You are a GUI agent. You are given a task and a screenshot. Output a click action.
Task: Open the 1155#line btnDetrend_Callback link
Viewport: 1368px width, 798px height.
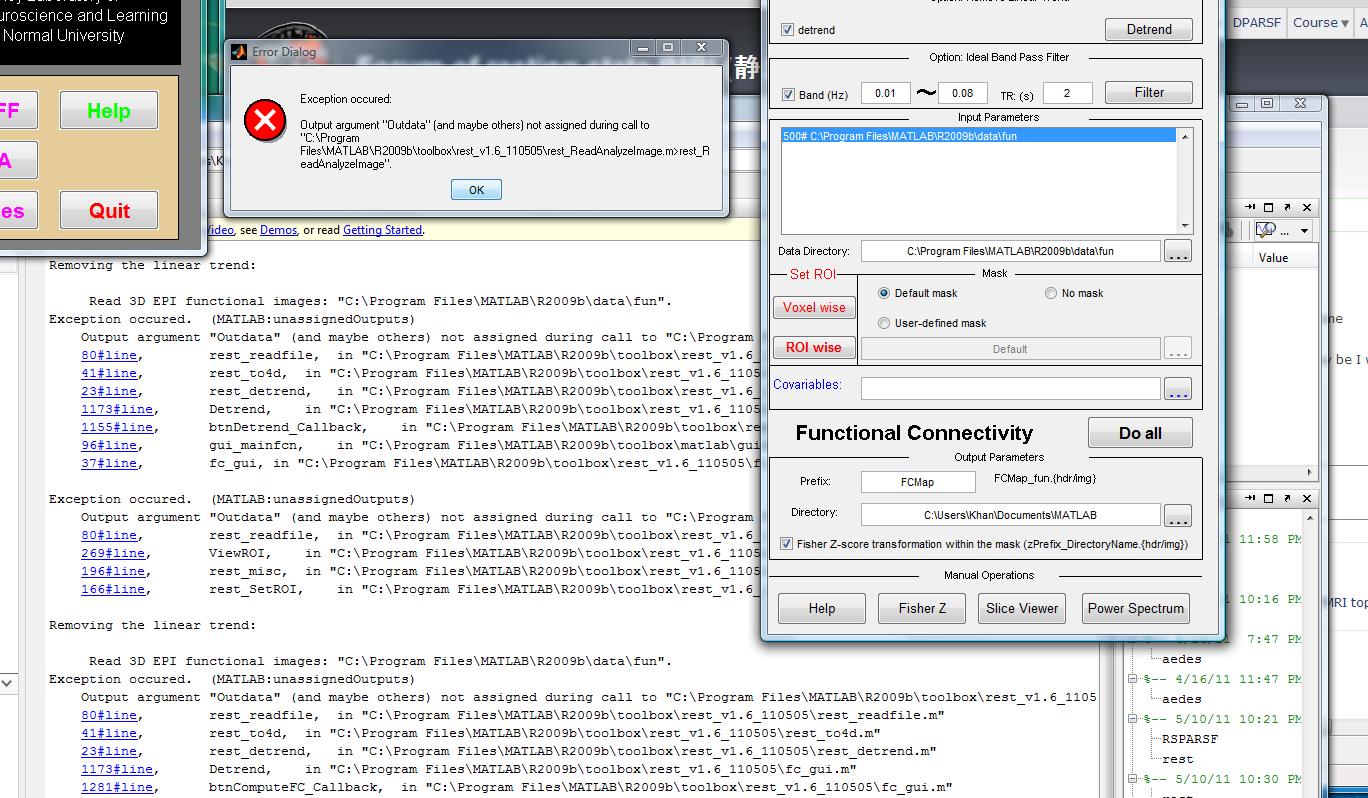[118, 427]
